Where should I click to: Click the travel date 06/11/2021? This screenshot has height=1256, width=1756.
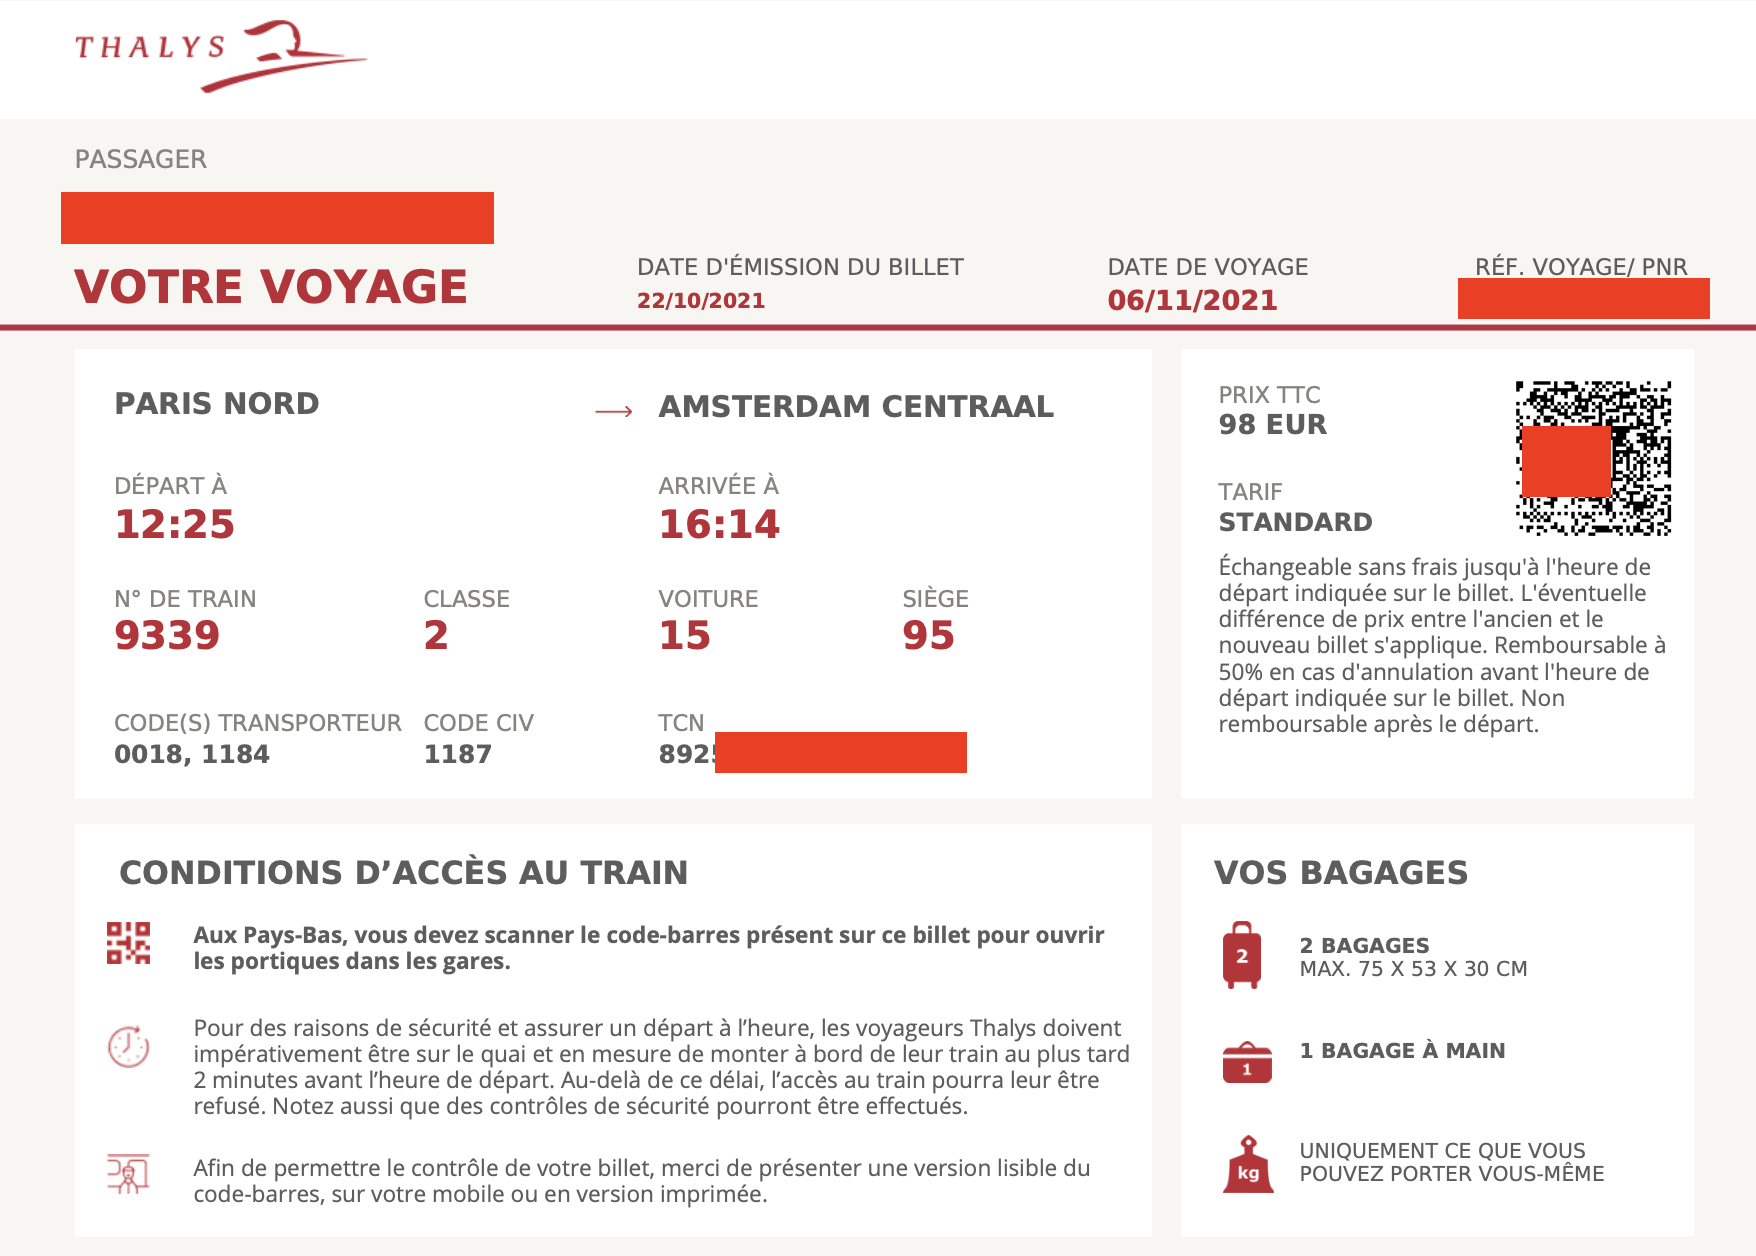click(1192, 300)
